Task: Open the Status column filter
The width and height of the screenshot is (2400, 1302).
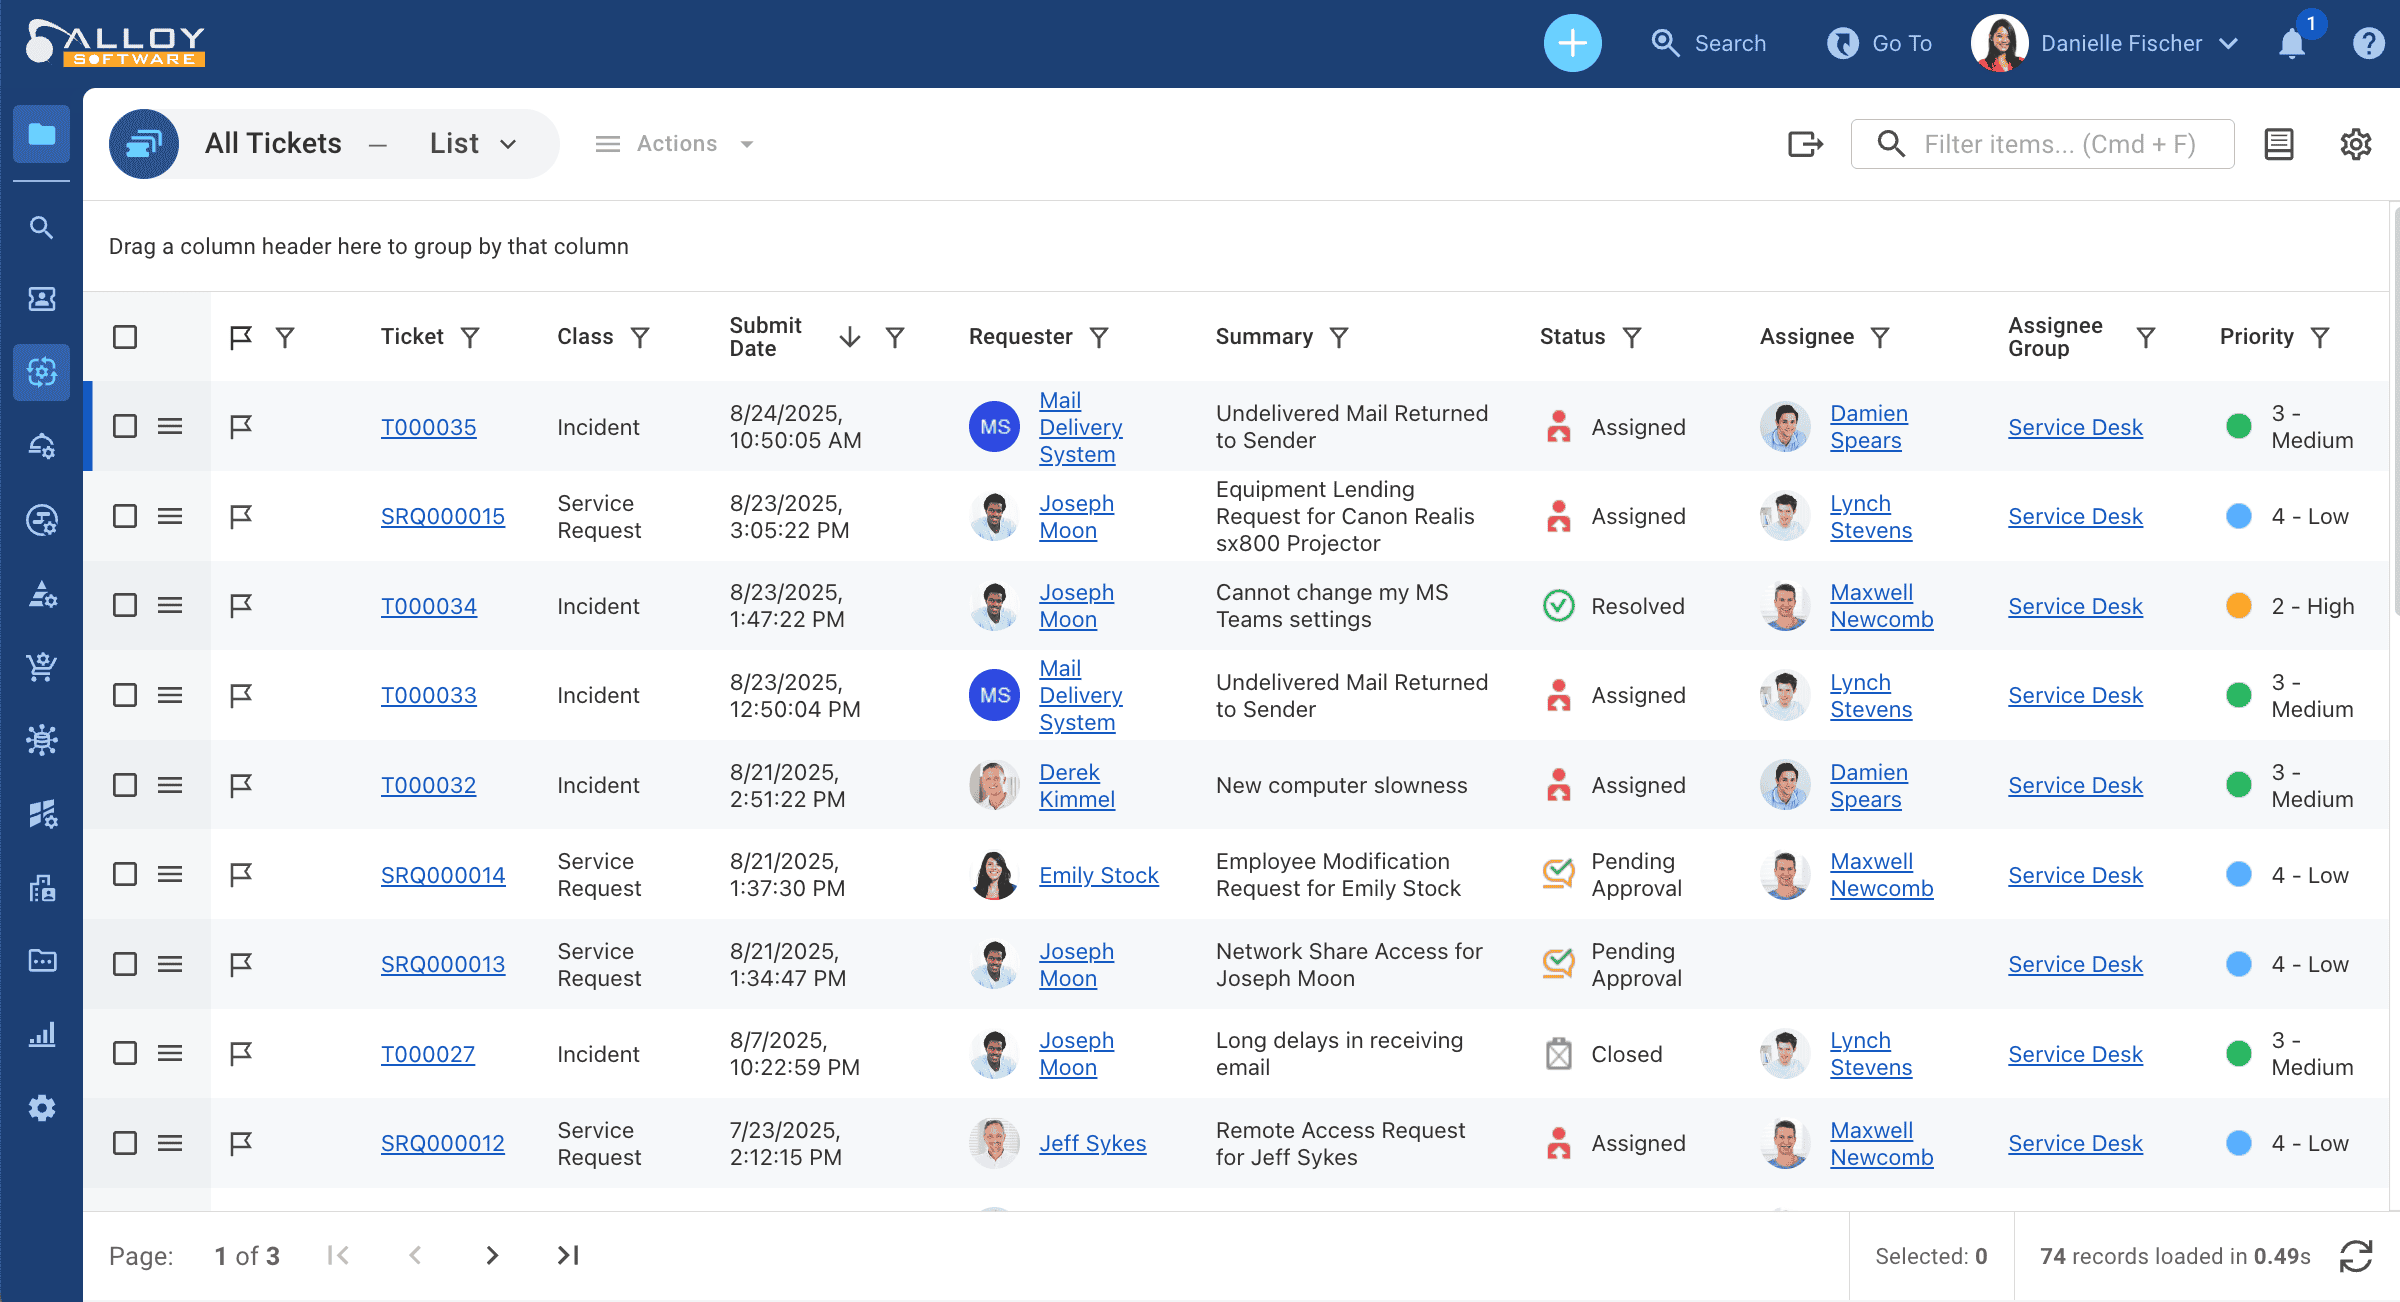Action: click(x=1632, y=338)
